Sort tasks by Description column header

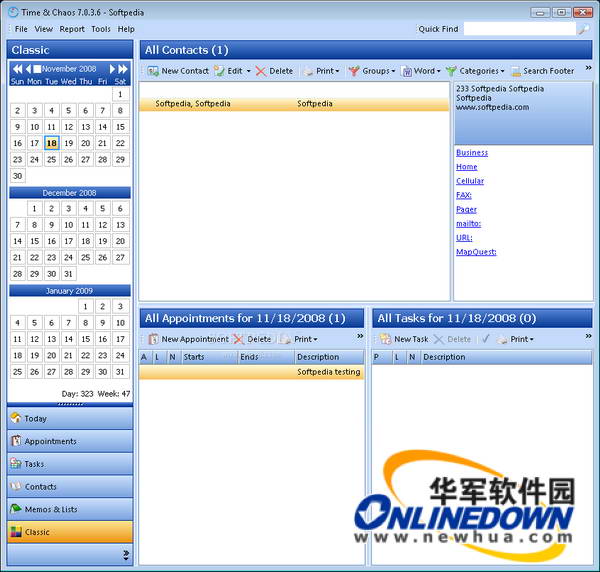coord(506,357)
